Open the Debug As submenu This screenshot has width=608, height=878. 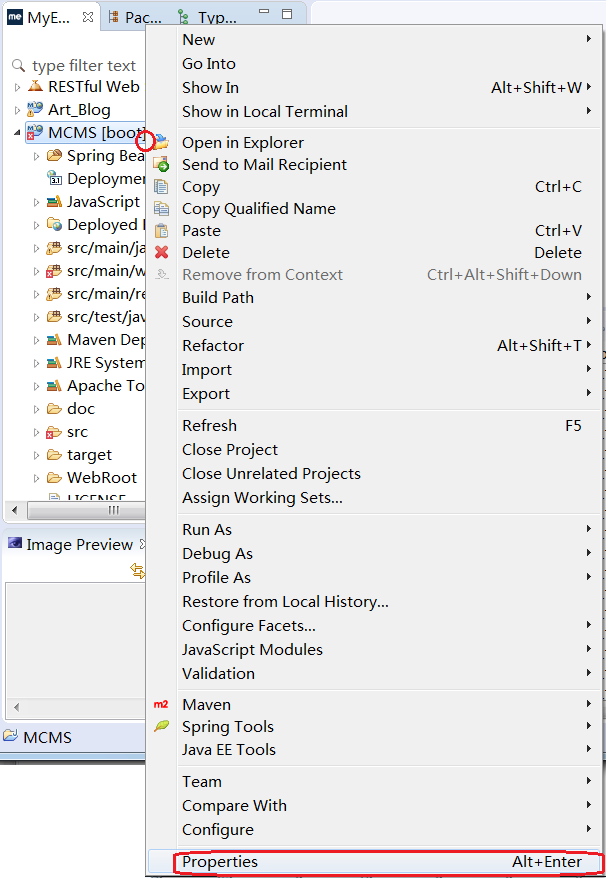(x=376, y=553)
